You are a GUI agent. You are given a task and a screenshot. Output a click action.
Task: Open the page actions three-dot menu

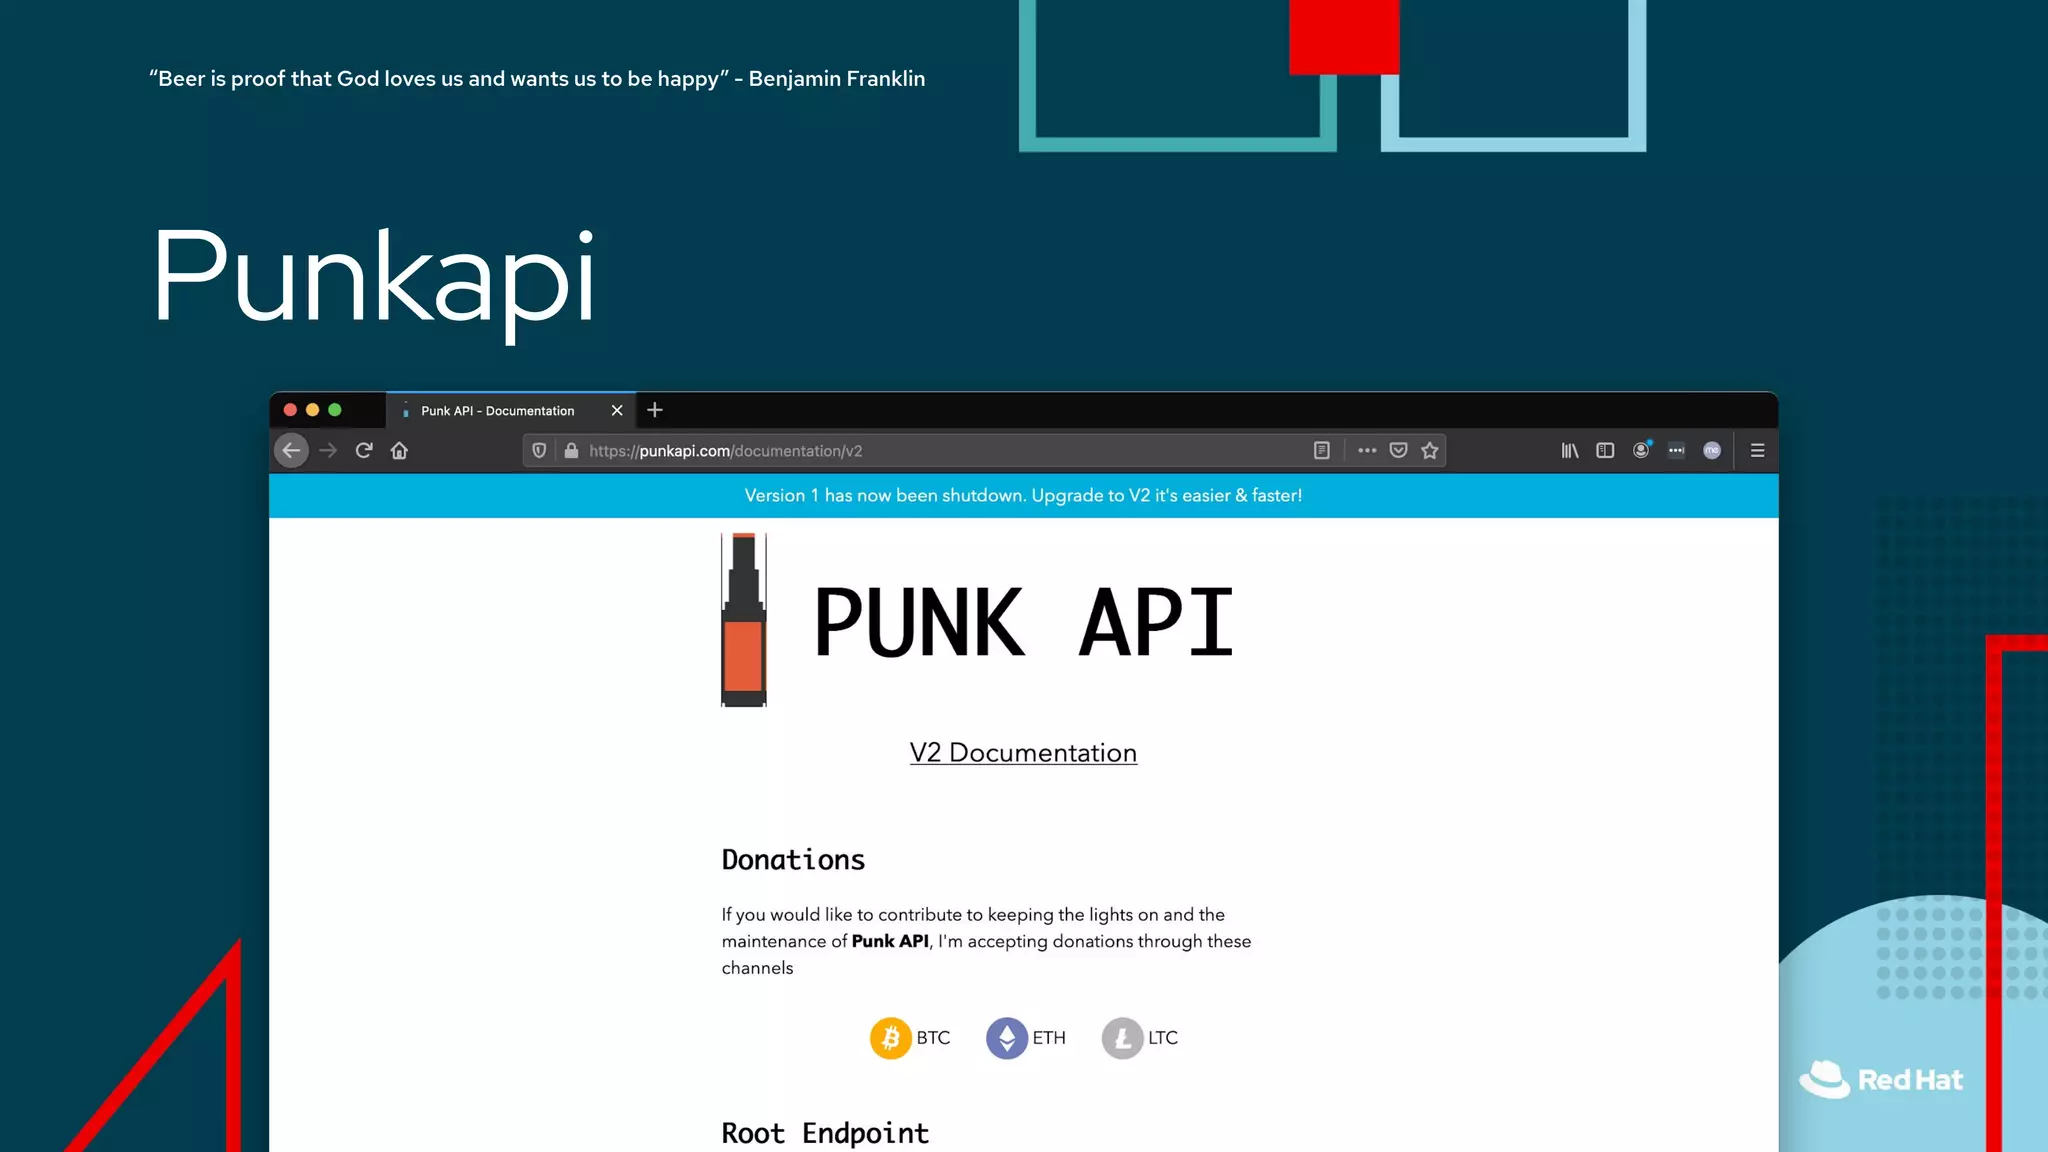pyautogui.click(x=1367, y=451)
